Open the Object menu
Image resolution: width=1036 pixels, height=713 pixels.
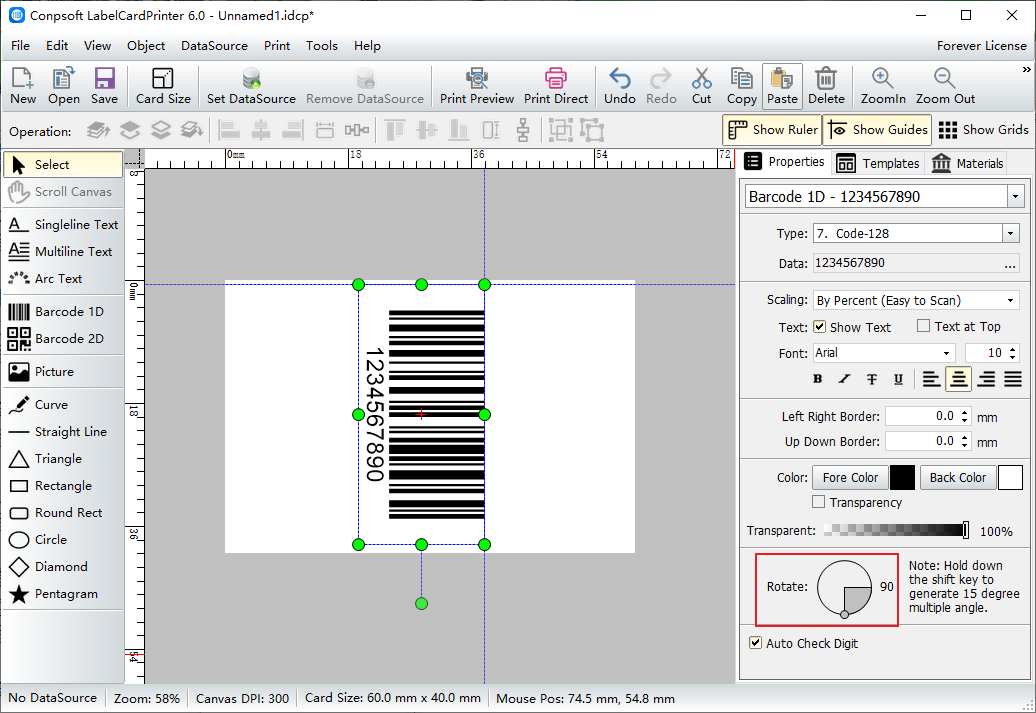(146, 46)
